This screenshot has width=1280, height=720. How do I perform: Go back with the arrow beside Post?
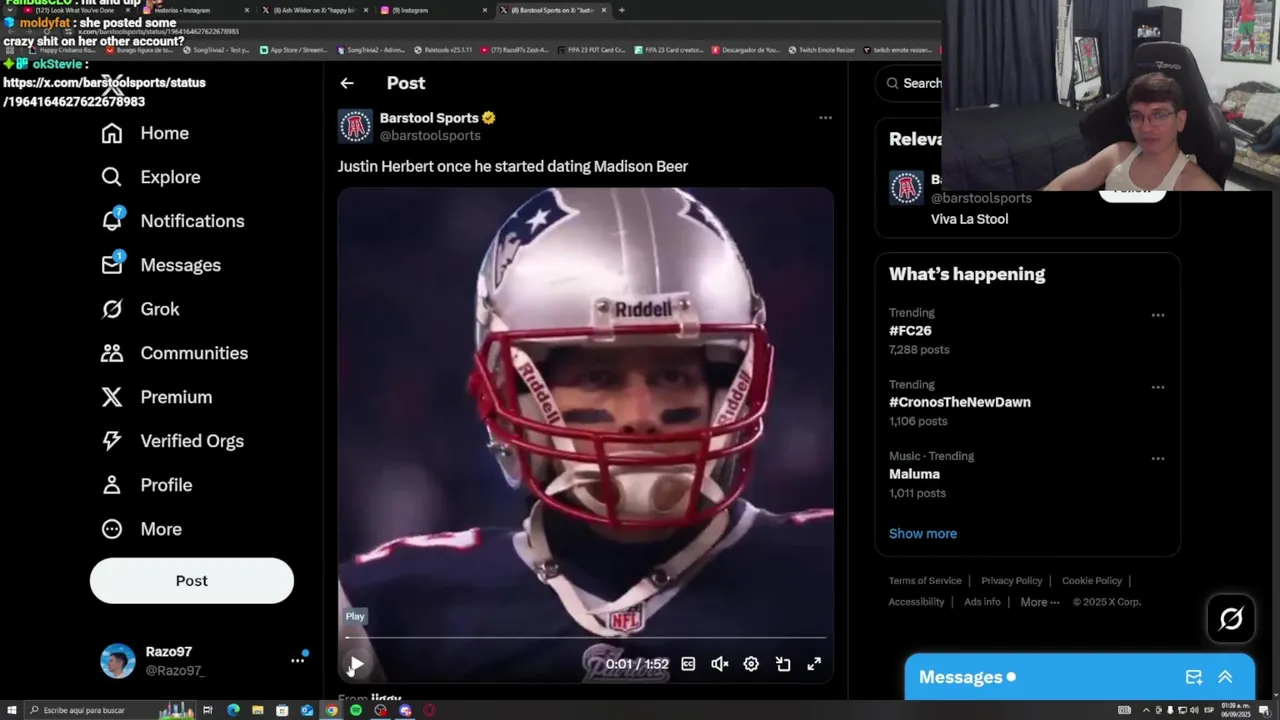347,83
